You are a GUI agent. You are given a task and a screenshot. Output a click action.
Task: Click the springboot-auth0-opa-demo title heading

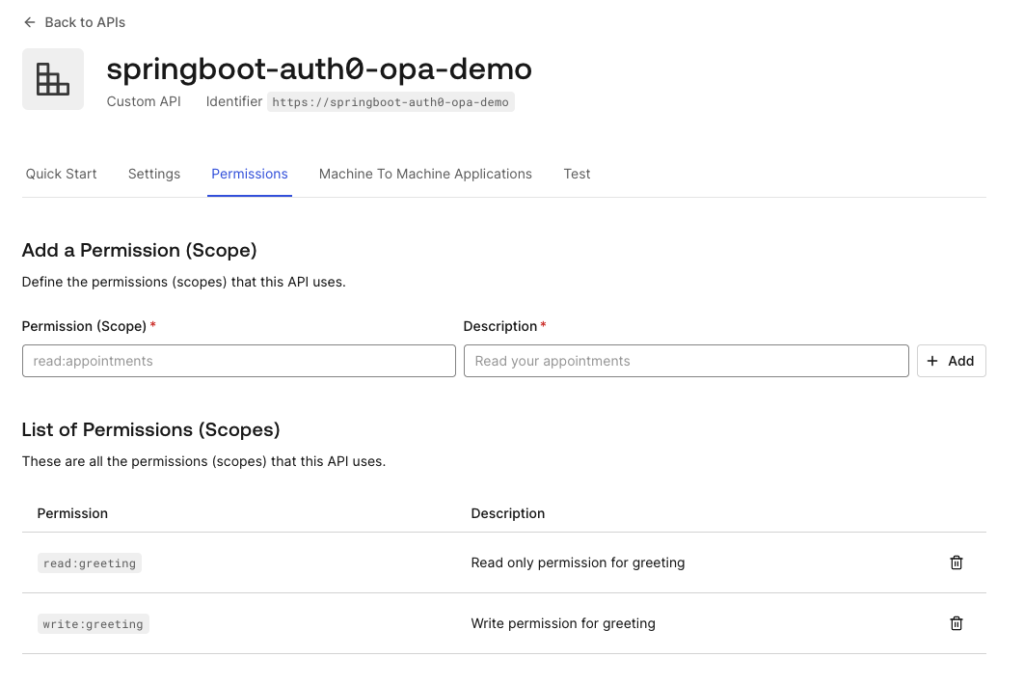click(319, 69)
